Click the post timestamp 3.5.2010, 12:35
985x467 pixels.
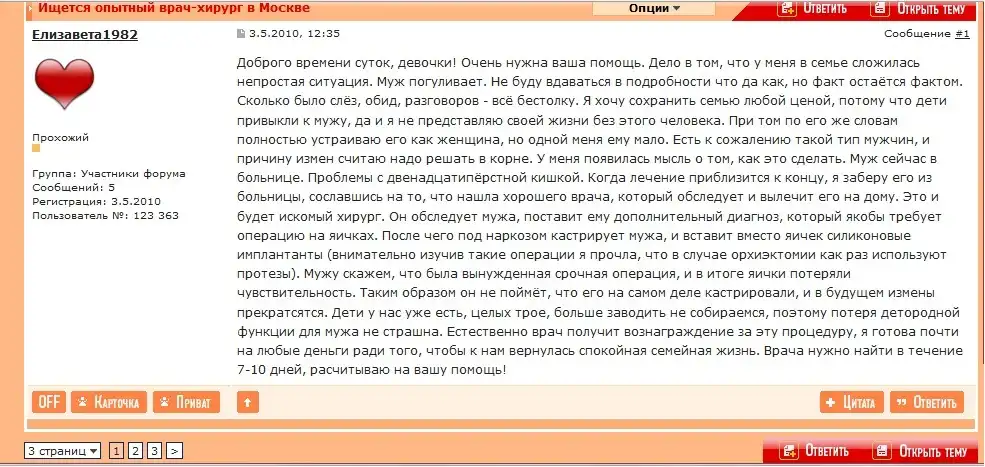[294, 34]
